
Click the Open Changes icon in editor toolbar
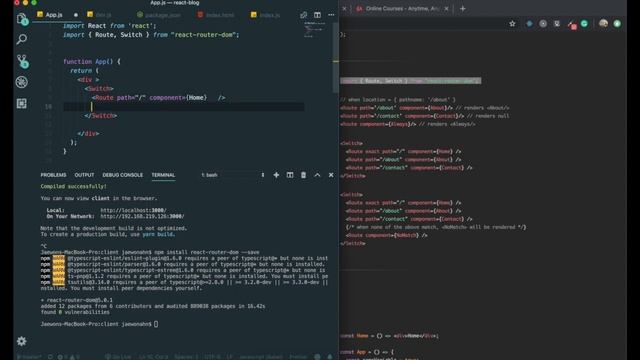click(303, 15)
